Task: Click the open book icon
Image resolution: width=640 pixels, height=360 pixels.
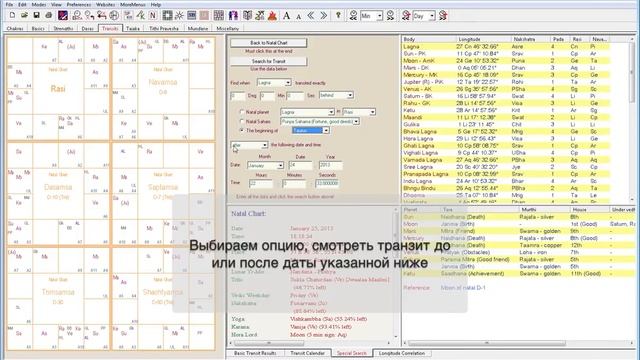Action: coord(247,16)
